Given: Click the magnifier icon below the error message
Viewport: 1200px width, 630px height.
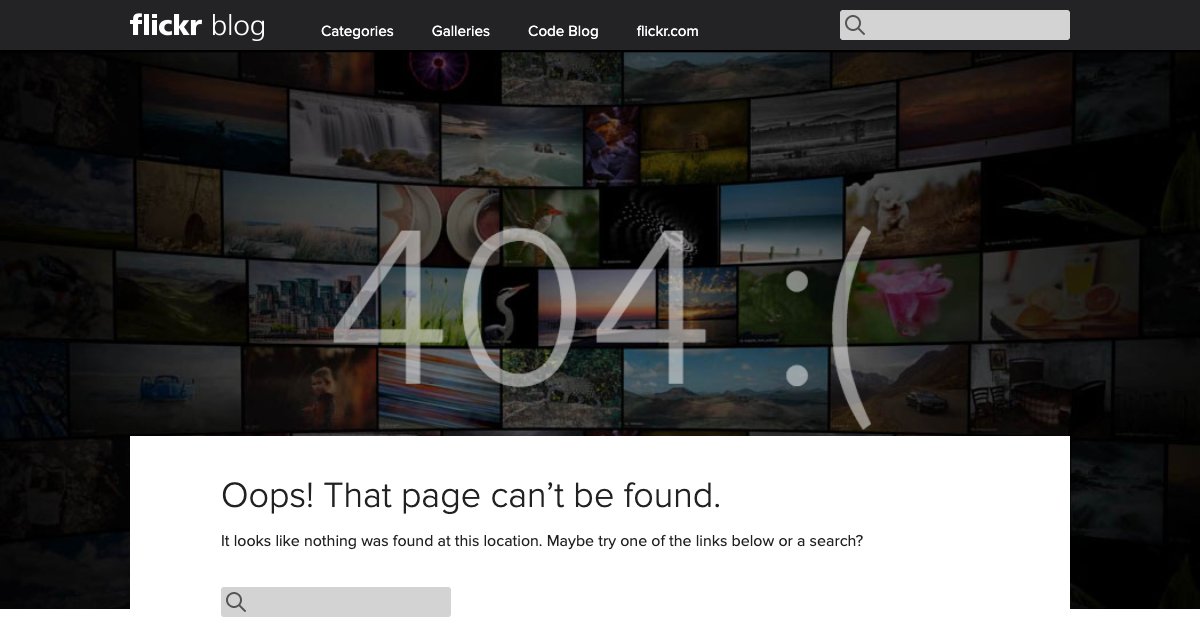Looking at the screenshot, I should pyautogui.click(x=236, y=601).
